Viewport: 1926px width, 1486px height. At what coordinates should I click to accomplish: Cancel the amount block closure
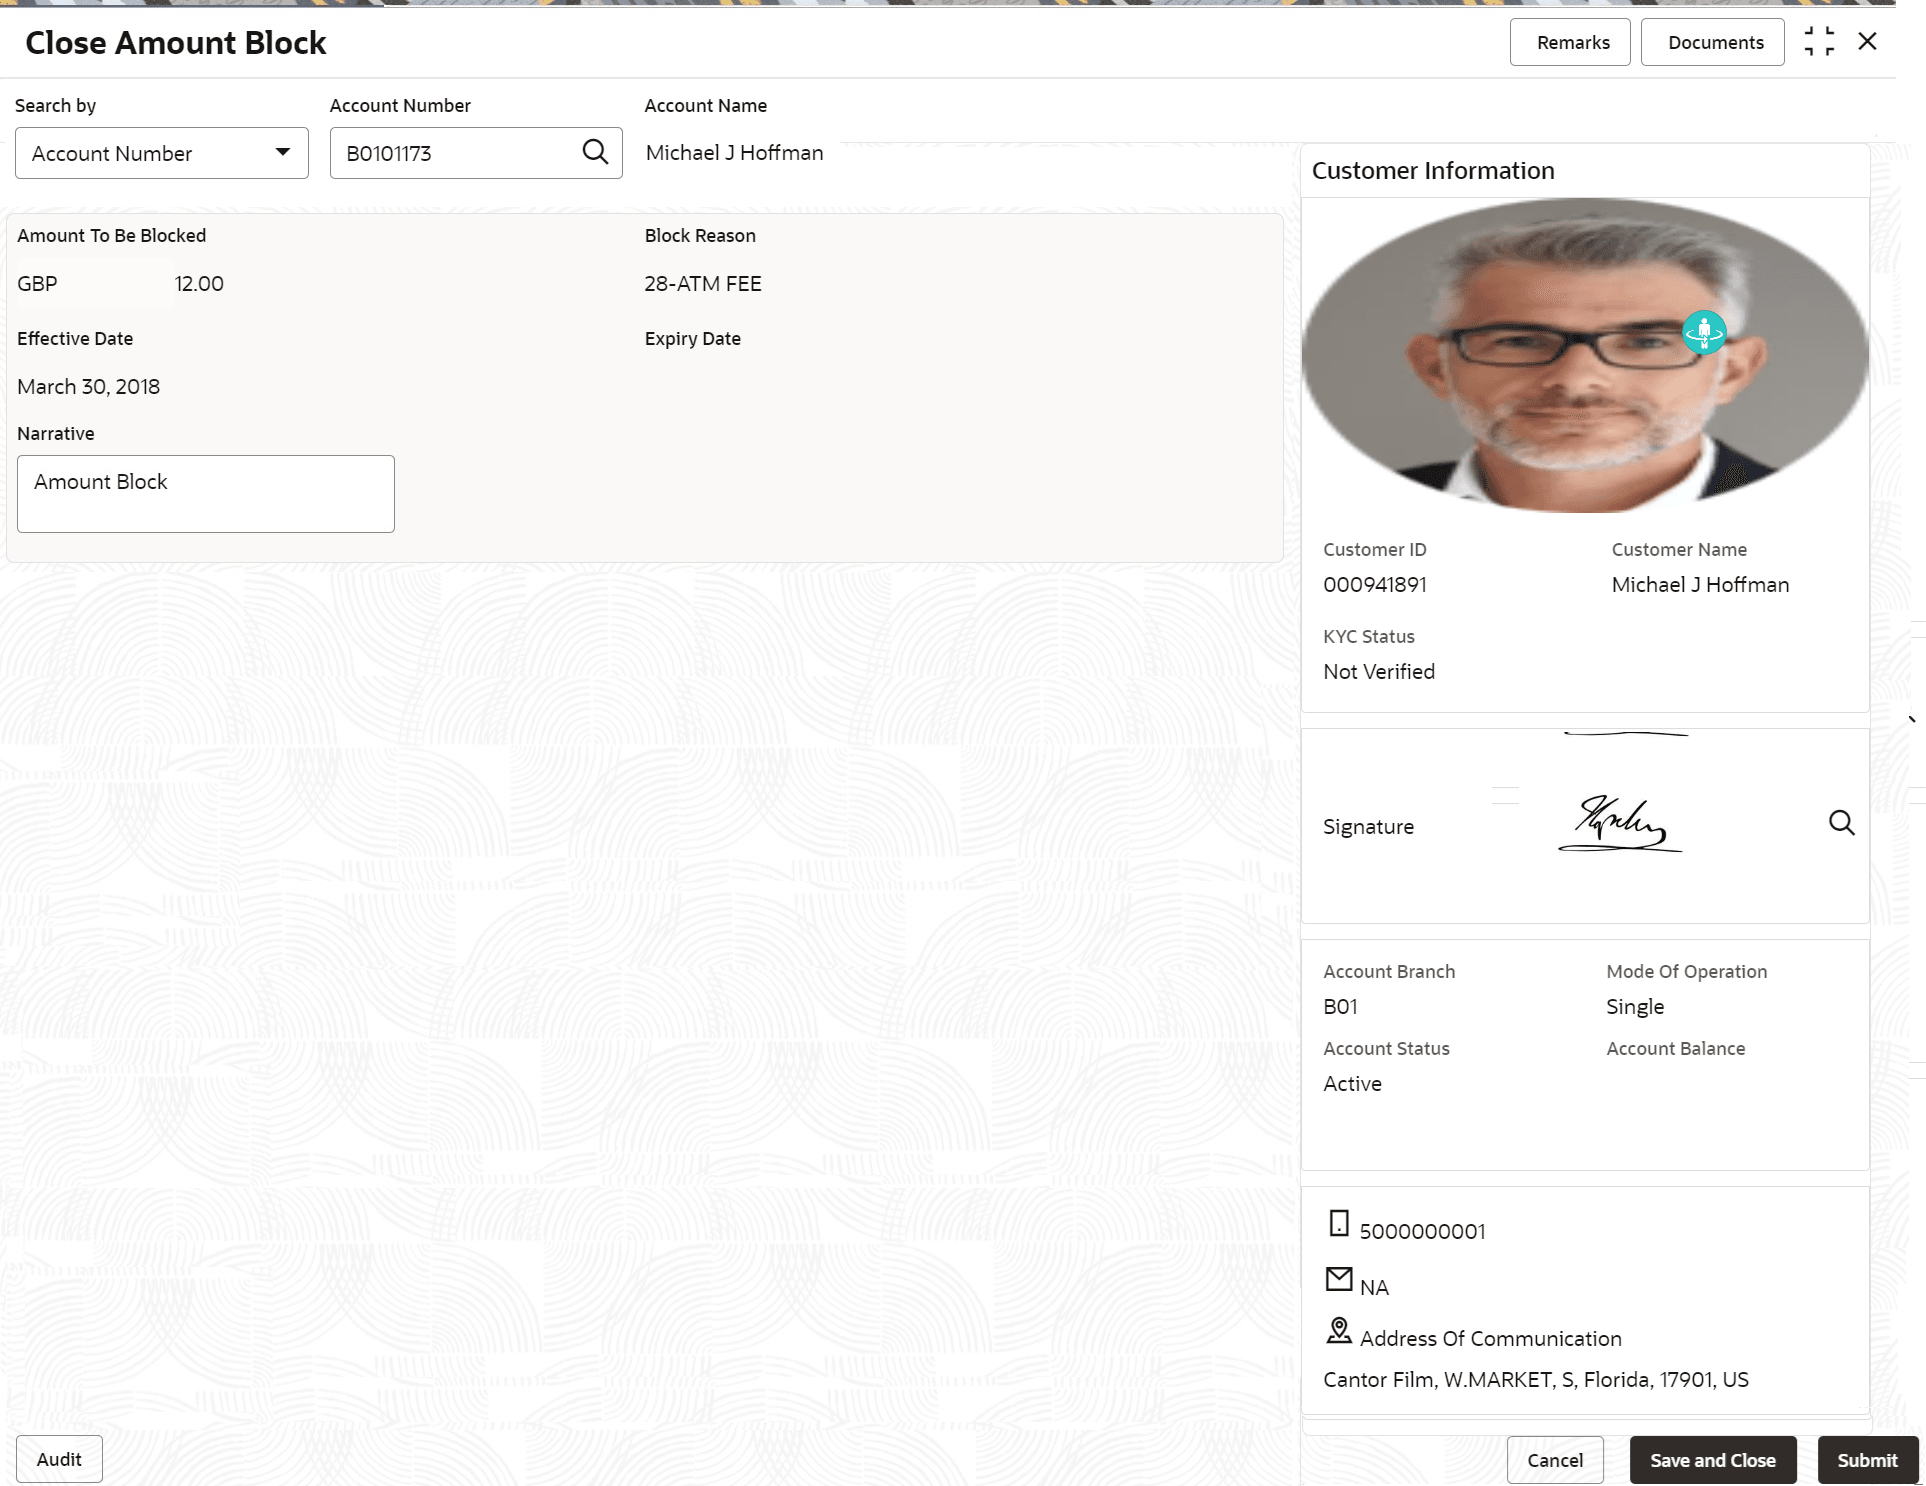(x=1554, y=1460)
